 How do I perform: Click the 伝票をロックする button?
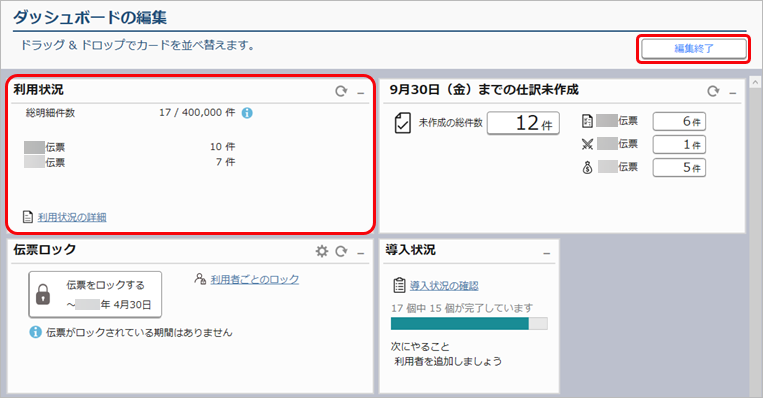click(x=95, y=294)
